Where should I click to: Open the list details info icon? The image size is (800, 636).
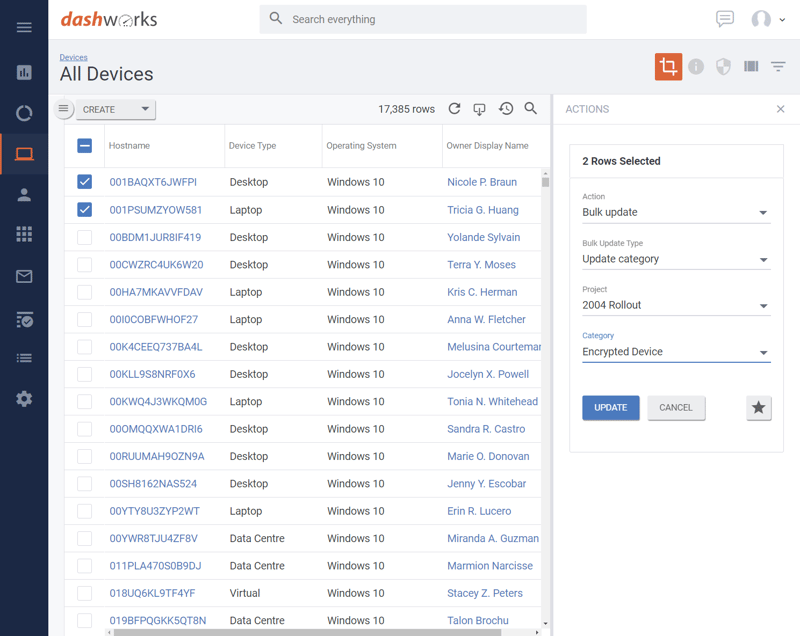click(x=696, y=66)
